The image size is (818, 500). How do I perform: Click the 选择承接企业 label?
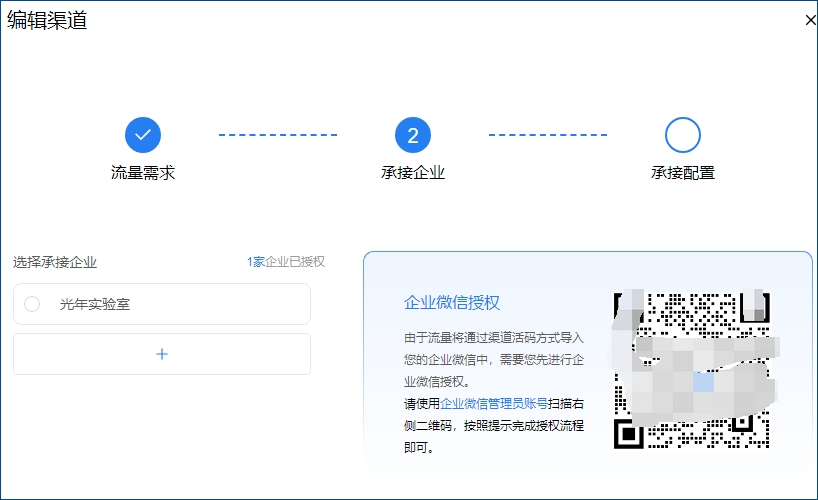point(55,262)
